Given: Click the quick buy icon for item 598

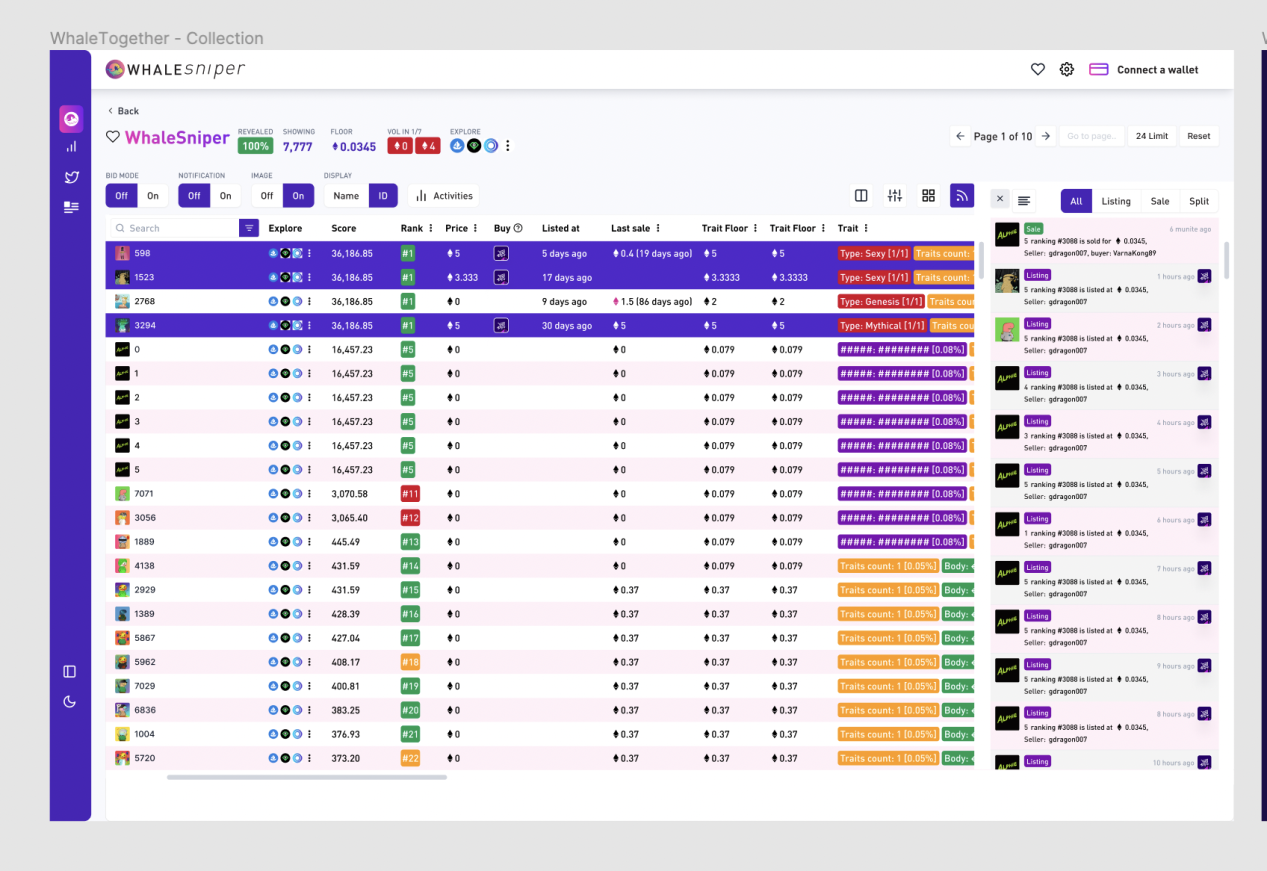Looking at the screenshot, I should coord(501,253).
